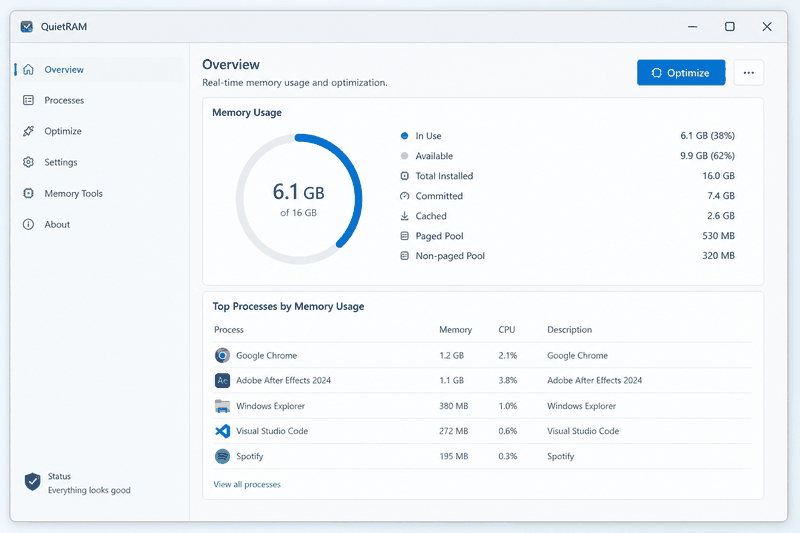The height and width of the screenshot is (533, 800).
Task: Open Settings using the gear icon
Action: pos(29,162)
